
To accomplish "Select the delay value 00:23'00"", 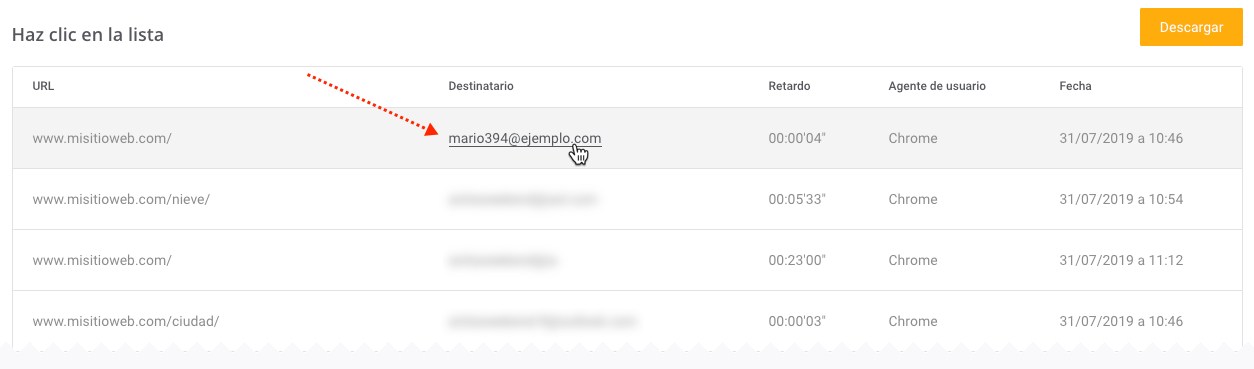I will (797, 260).
